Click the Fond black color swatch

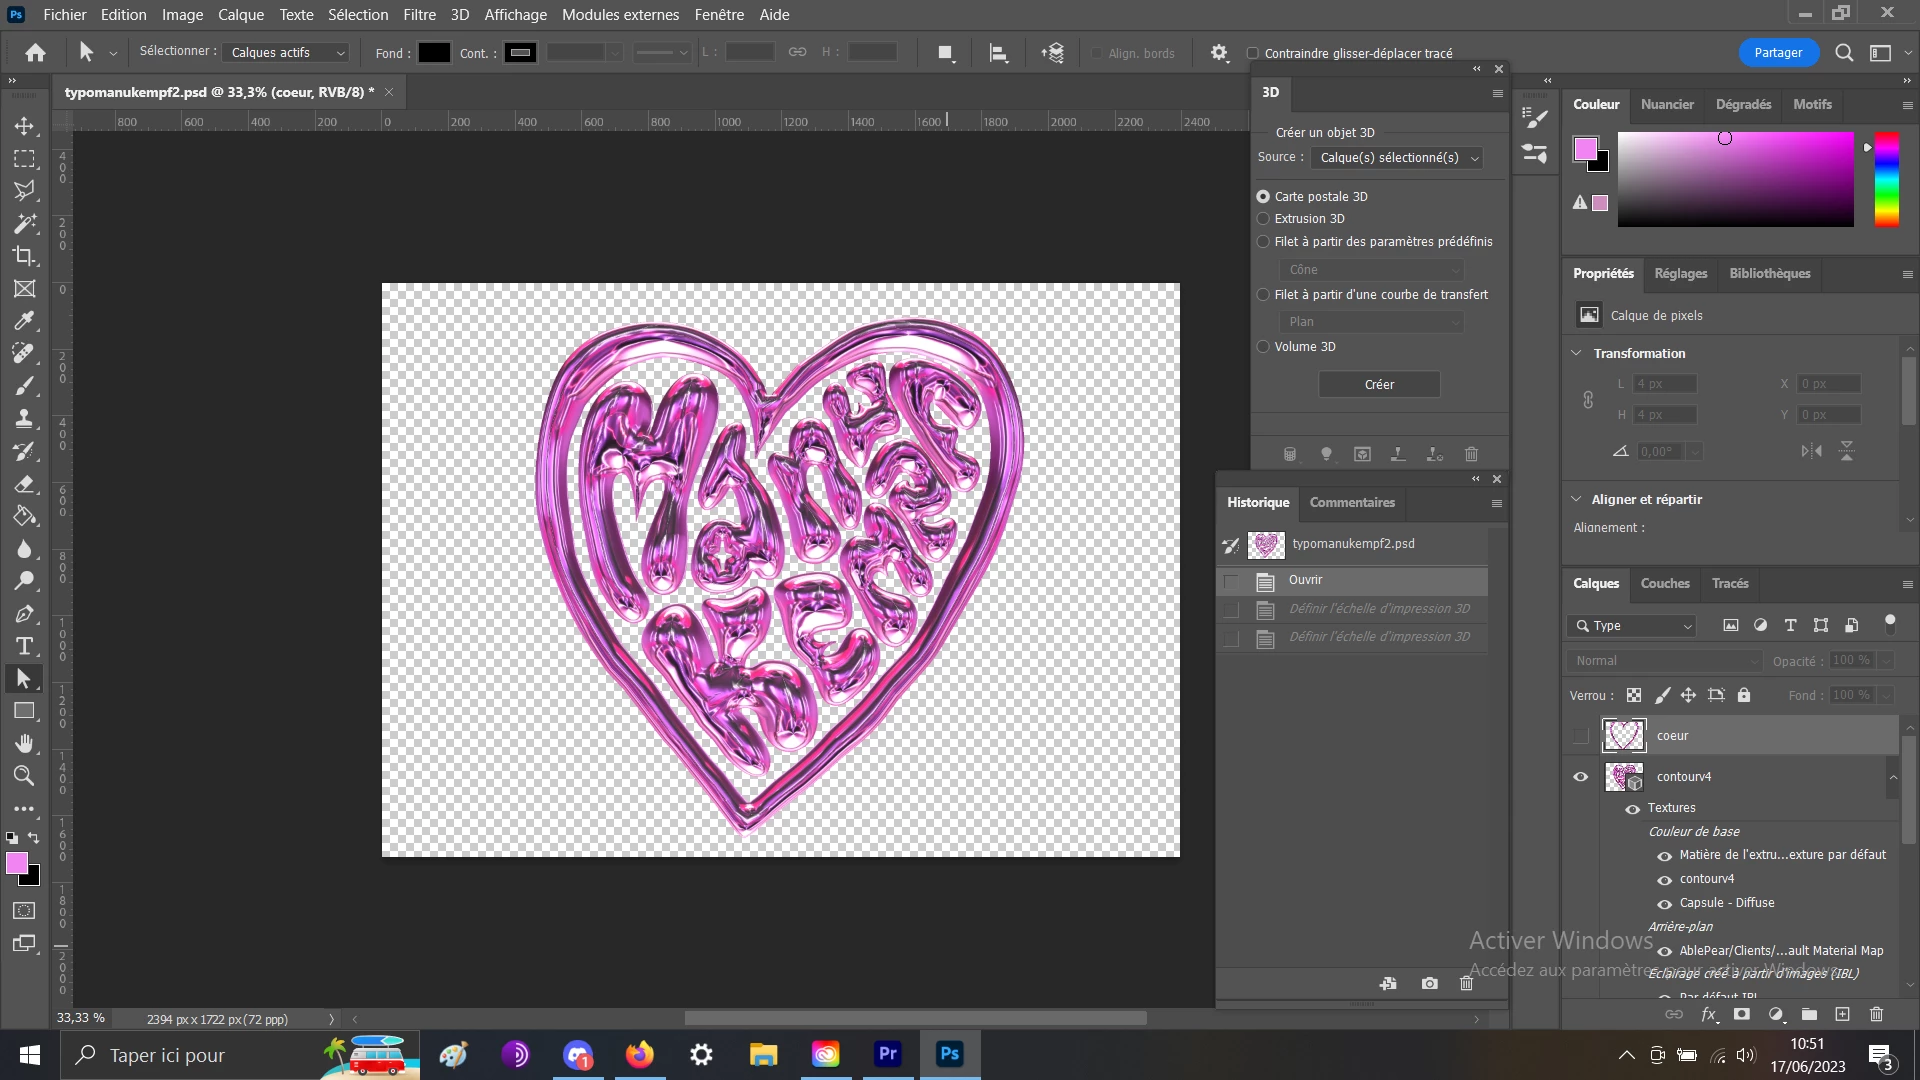pyautogui.click(x=434, y=53)
